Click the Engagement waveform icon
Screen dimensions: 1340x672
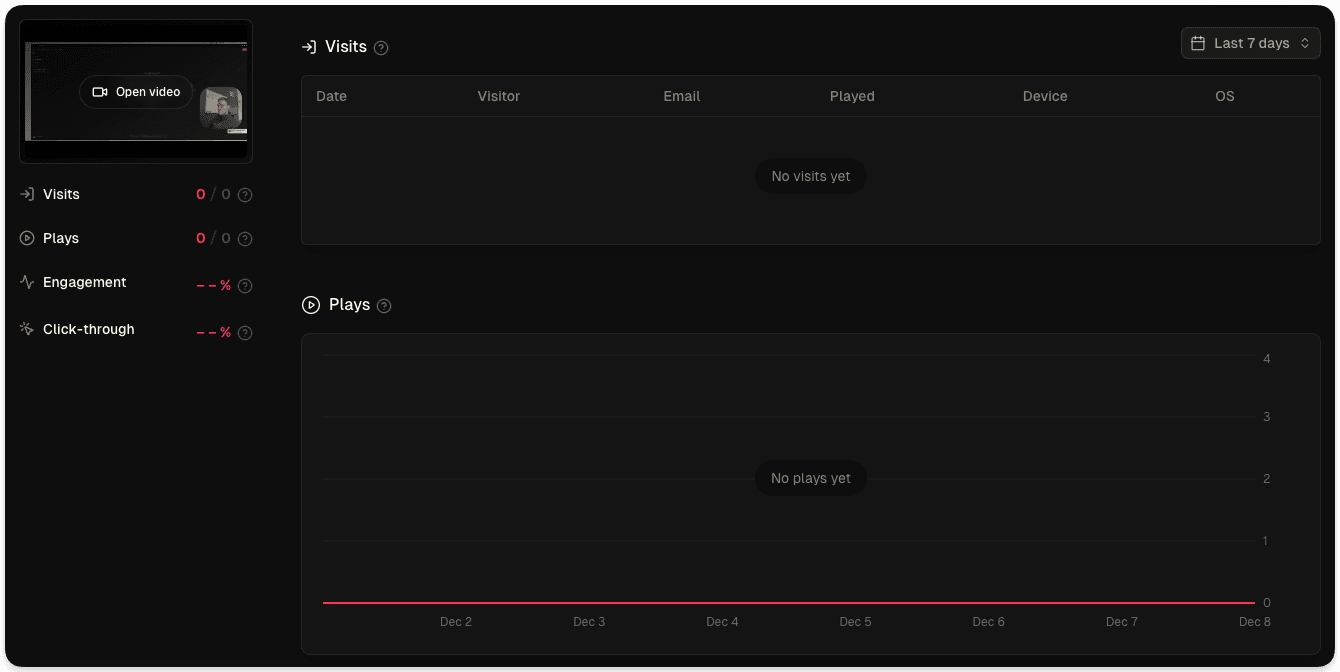coord(26,282)
